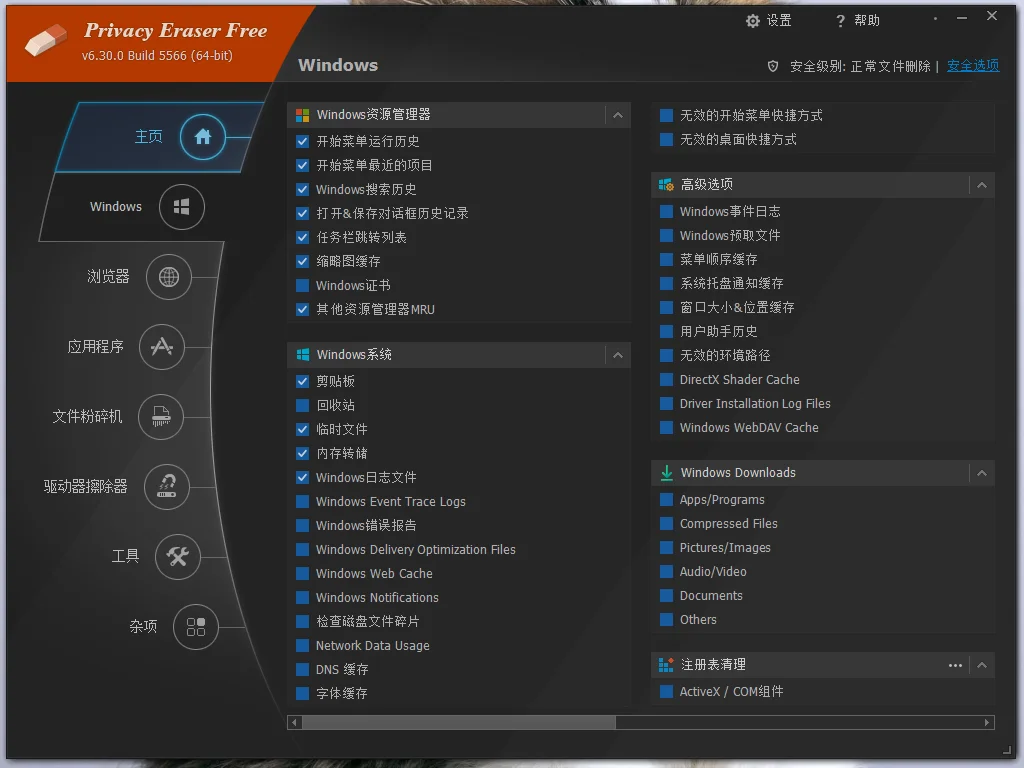Toggle the Windows搜索历史 checkbox
The width and height of the screenshot is (1024, 768).
(302, 189)
